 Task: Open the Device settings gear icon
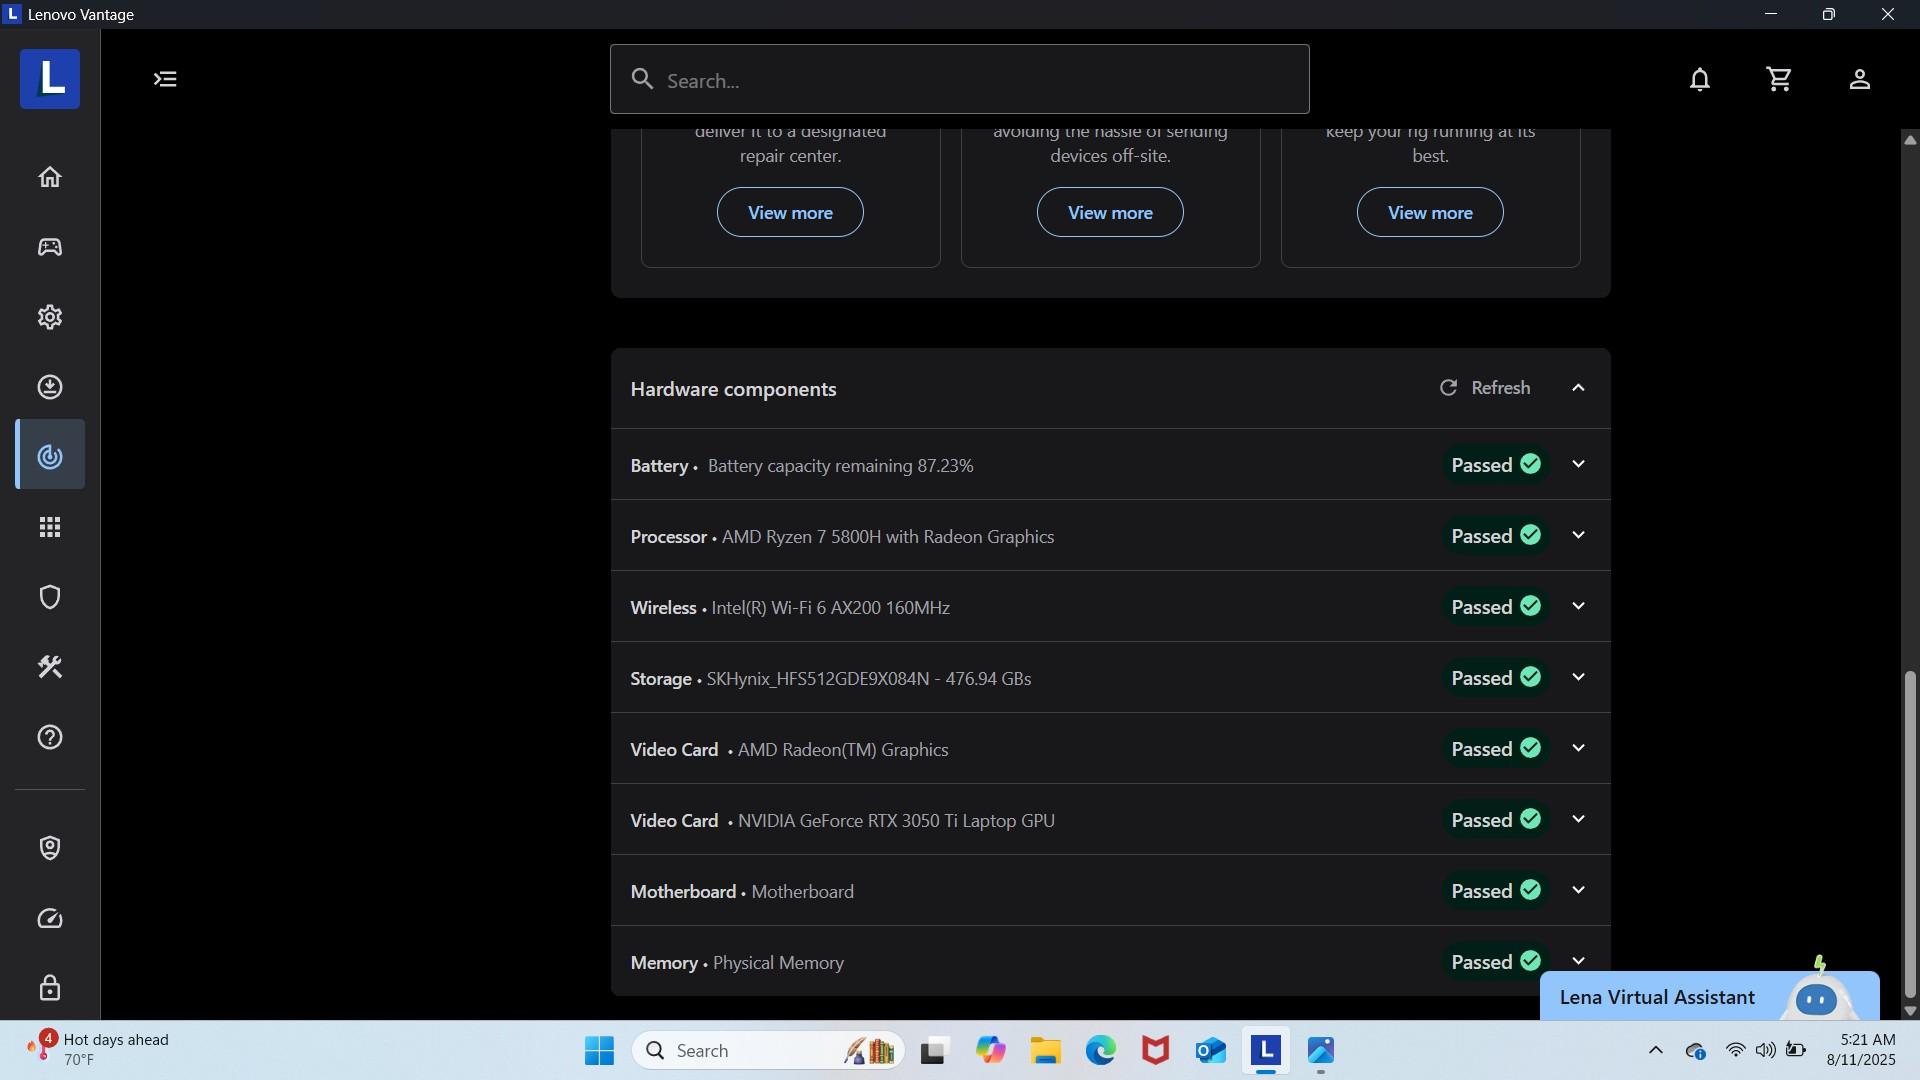click(x=50, y=317)
